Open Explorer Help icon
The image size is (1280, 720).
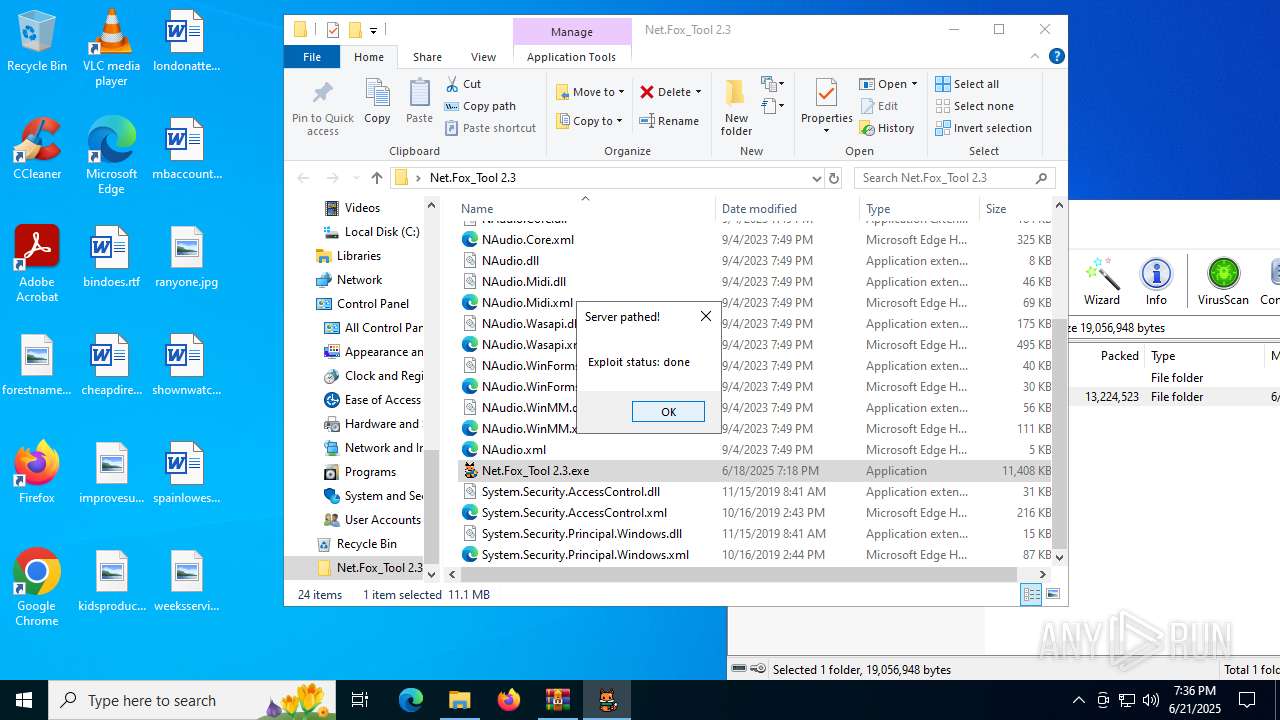coord(1056,57)
